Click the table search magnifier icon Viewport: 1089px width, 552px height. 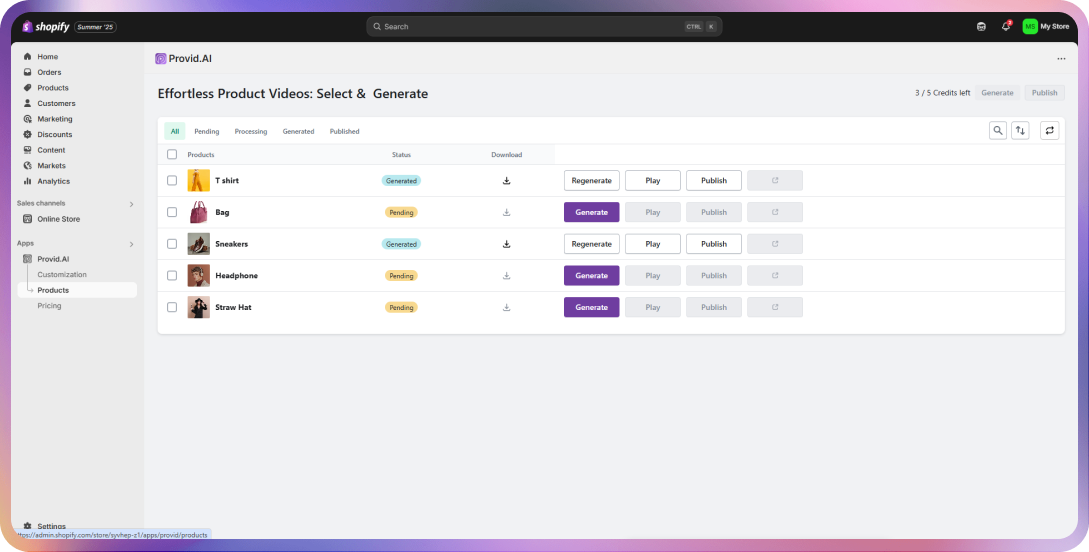[x=997, y=130]
